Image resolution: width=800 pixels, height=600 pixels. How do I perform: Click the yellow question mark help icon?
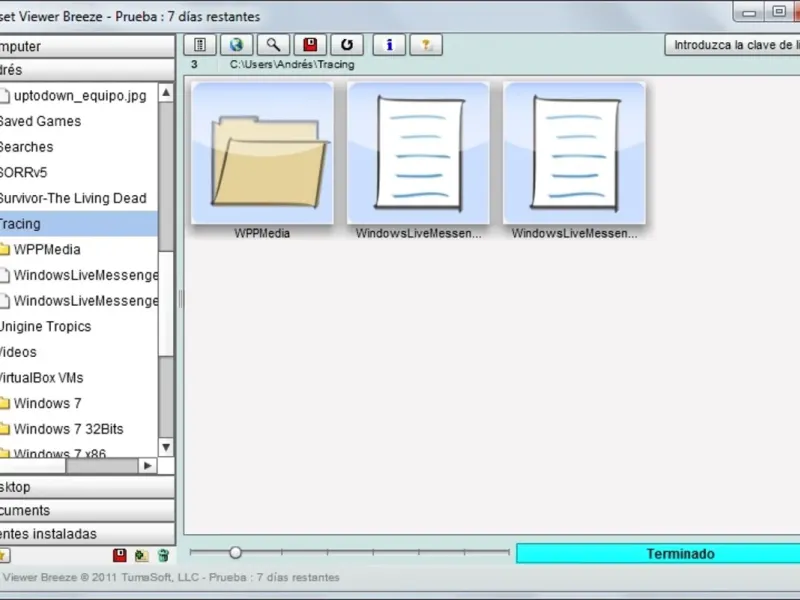pyautogui.click(x=426, y=45)
